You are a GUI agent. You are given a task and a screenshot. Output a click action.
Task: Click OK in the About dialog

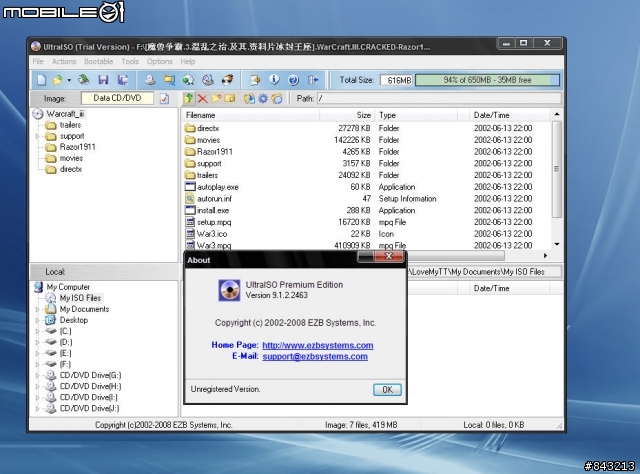pyautogui.click(x=387, y=389)
